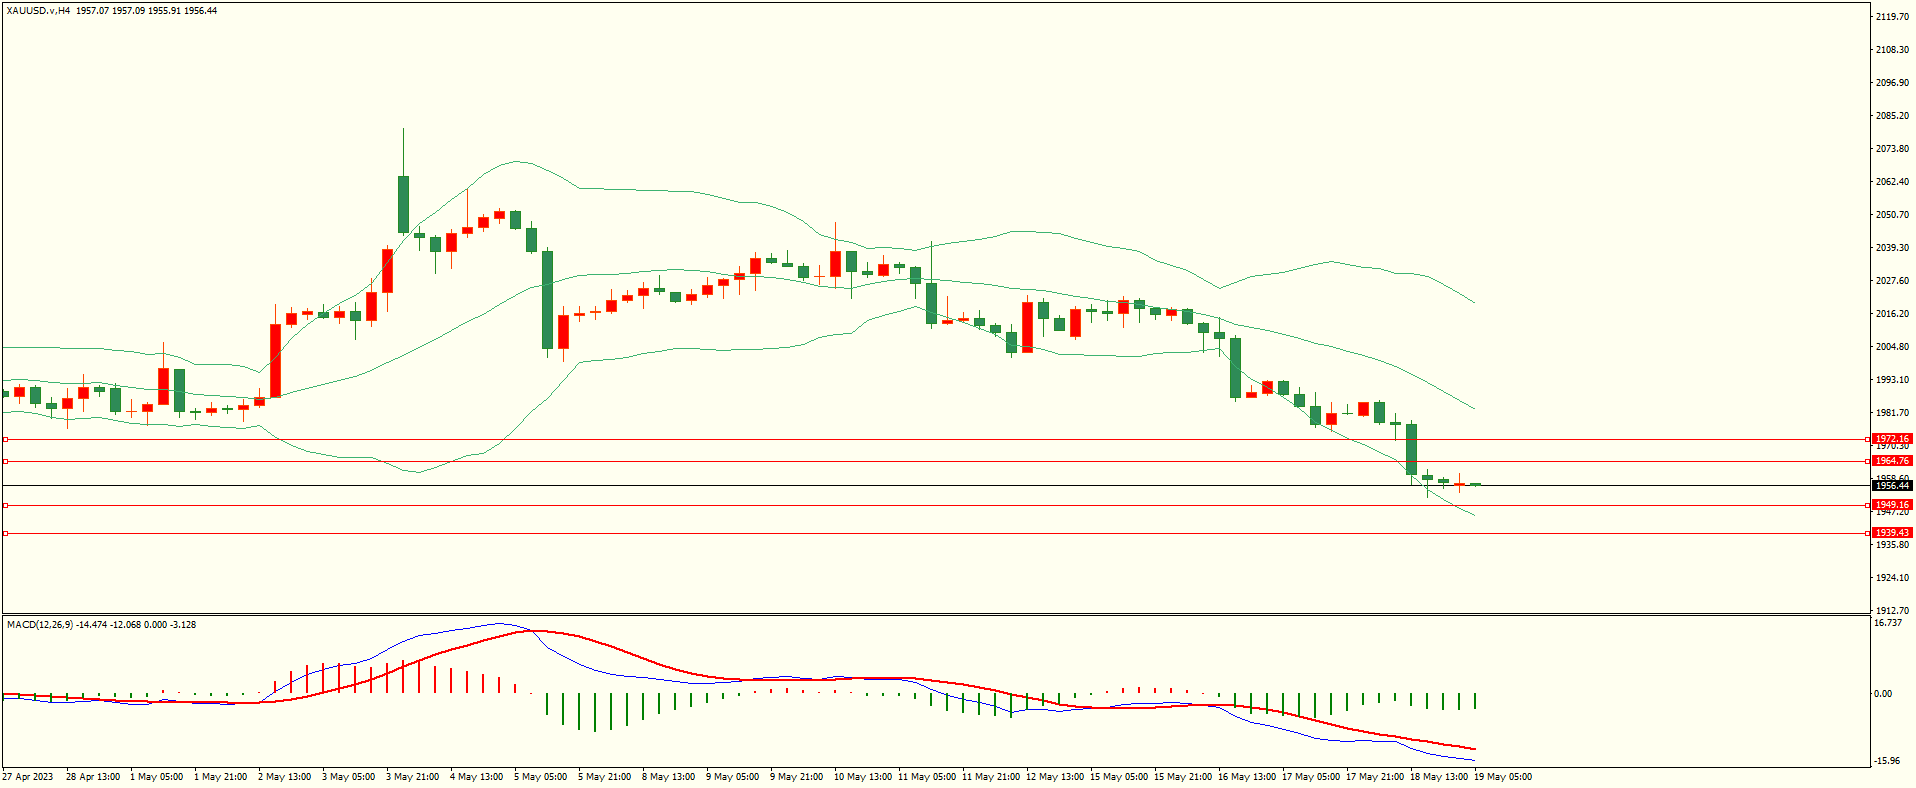1916x788 pixels.
Task: Click the 2085.20 price axis label
Action: point(1892,116)
